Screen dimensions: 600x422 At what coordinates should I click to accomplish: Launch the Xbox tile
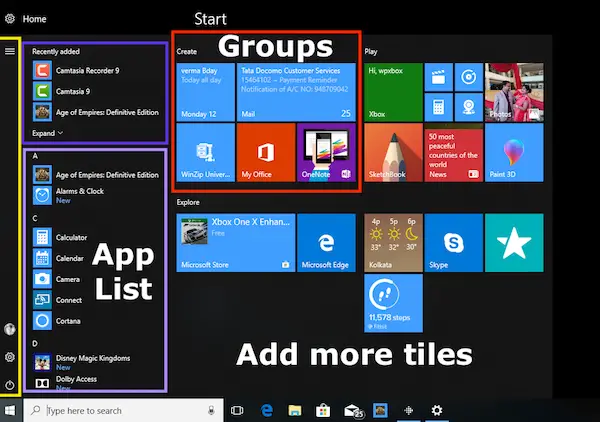click(x=392, y=91)
